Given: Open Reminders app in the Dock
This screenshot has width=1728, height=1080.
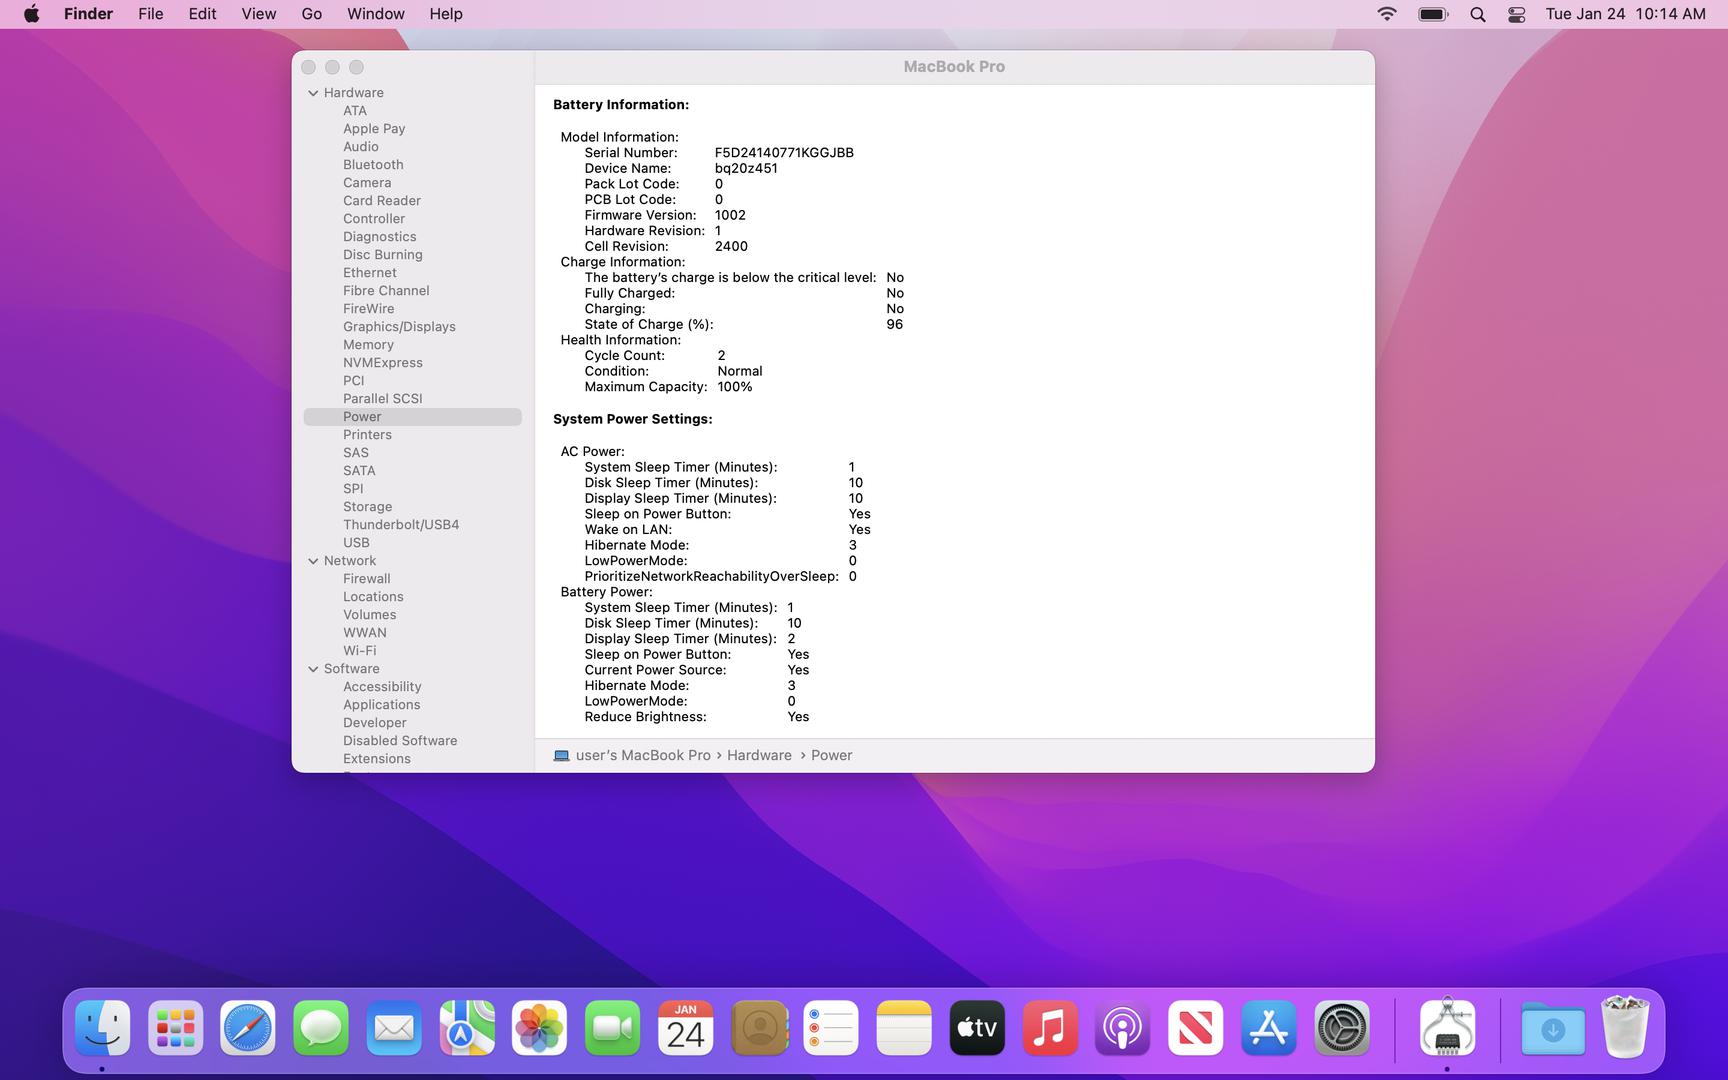Looking at the screenshot, I should tap(831, 1028).
